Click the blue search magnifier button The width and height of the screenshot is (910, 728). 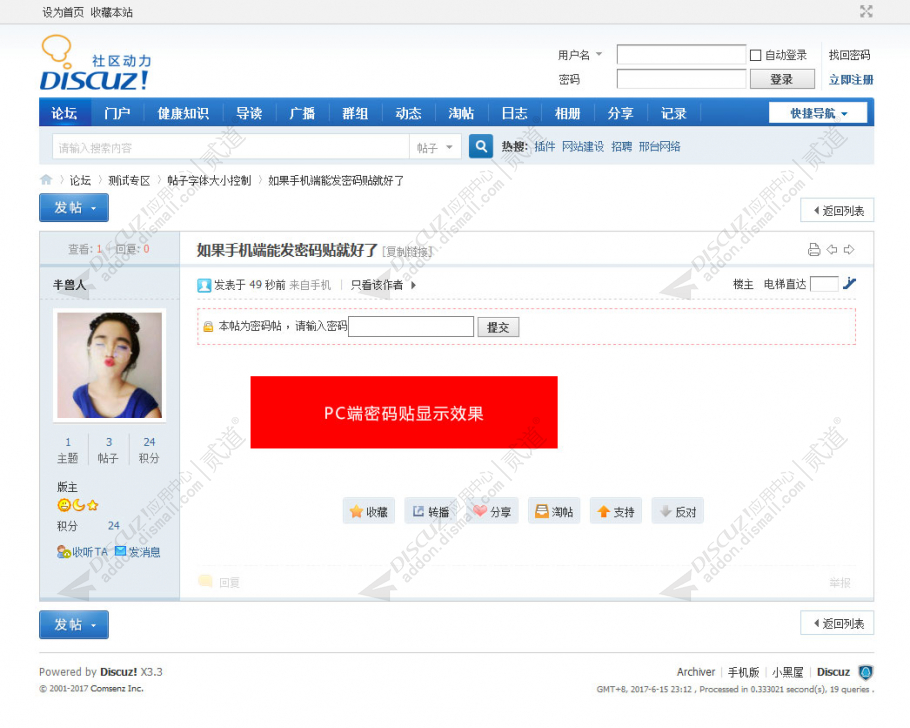point(481,146)
